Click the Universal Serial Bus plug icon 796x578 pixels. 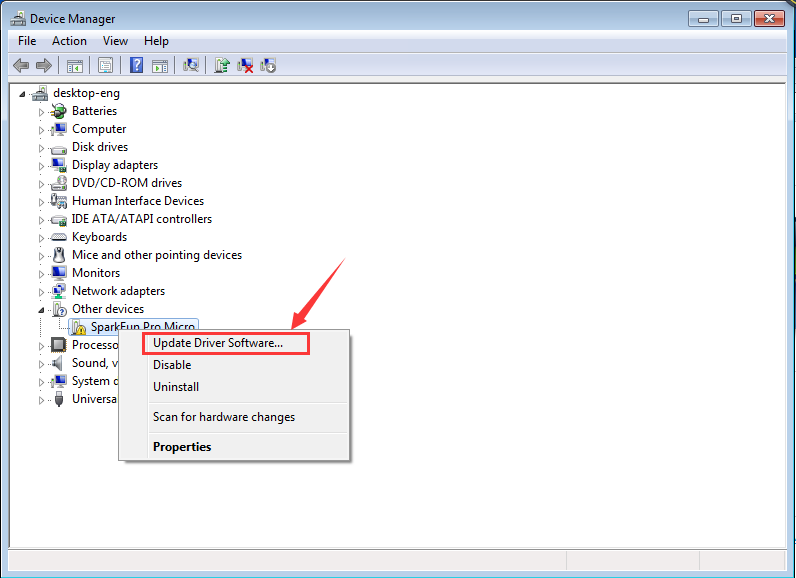click(x=59, y=399)
